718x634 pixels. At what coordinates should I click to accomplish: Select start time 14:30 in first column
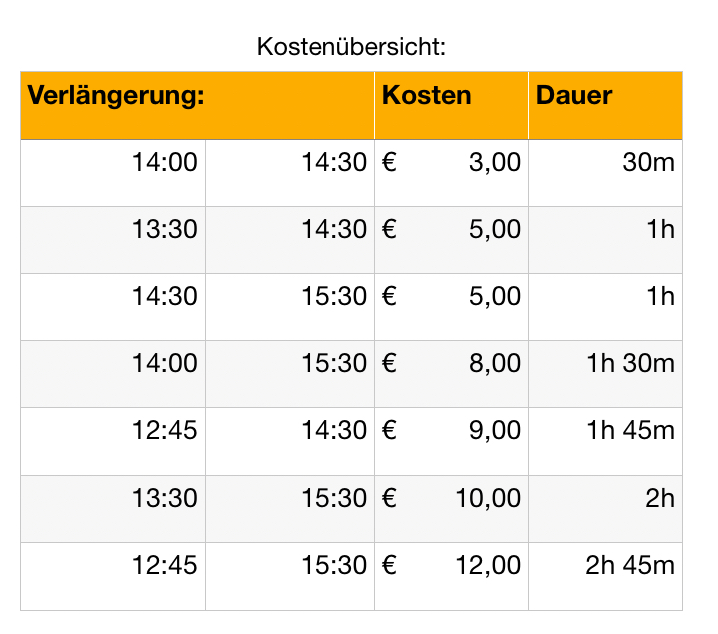(x=165, y=296)
